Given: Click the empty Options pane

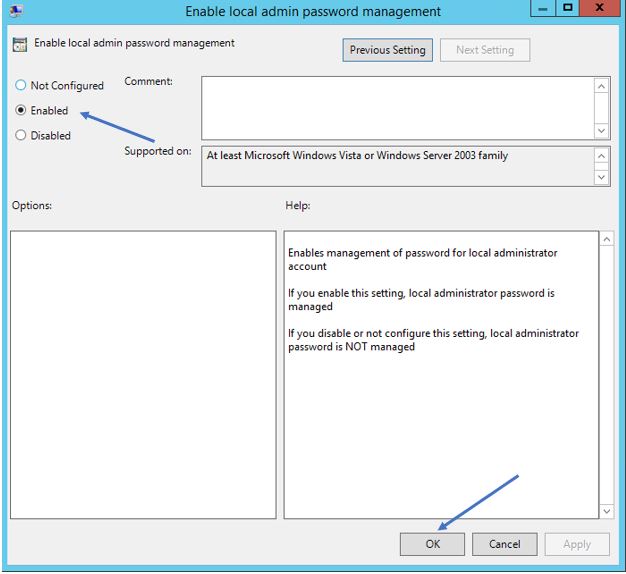Looking at the screenshot, I should pos(143,375).
